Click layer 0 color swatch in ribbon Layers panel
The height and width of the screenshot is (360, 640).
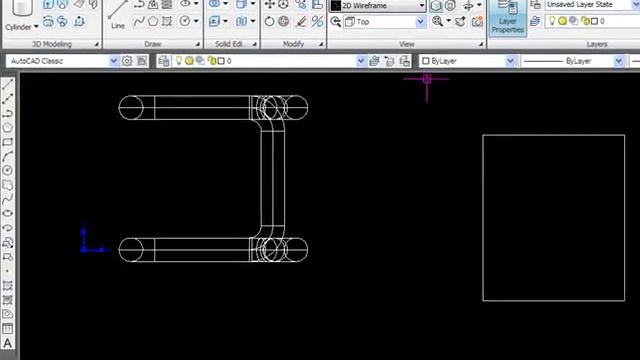(594, 21)
